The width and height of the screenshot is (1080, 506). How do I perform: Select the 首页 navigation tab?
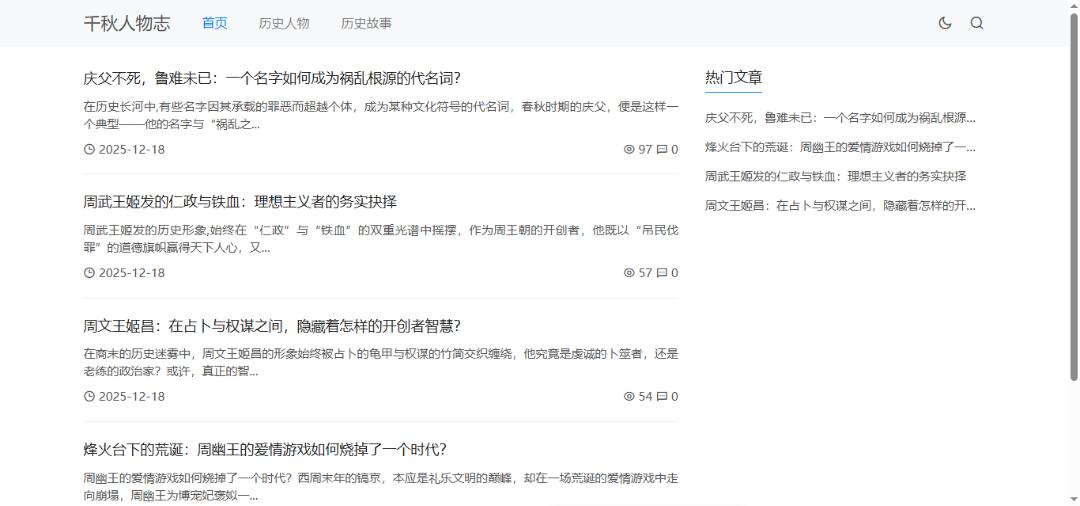click(x=215, y=23)
